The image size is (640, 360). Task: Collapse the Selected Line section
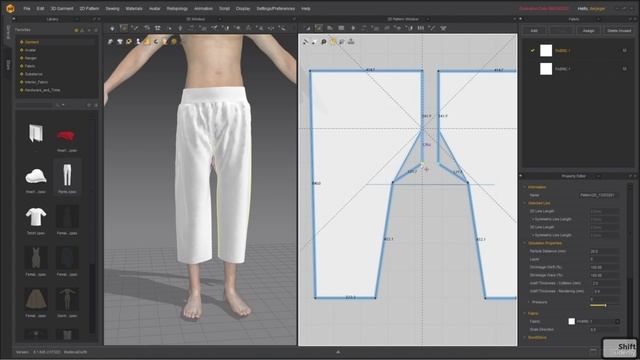tap(525, 203)
